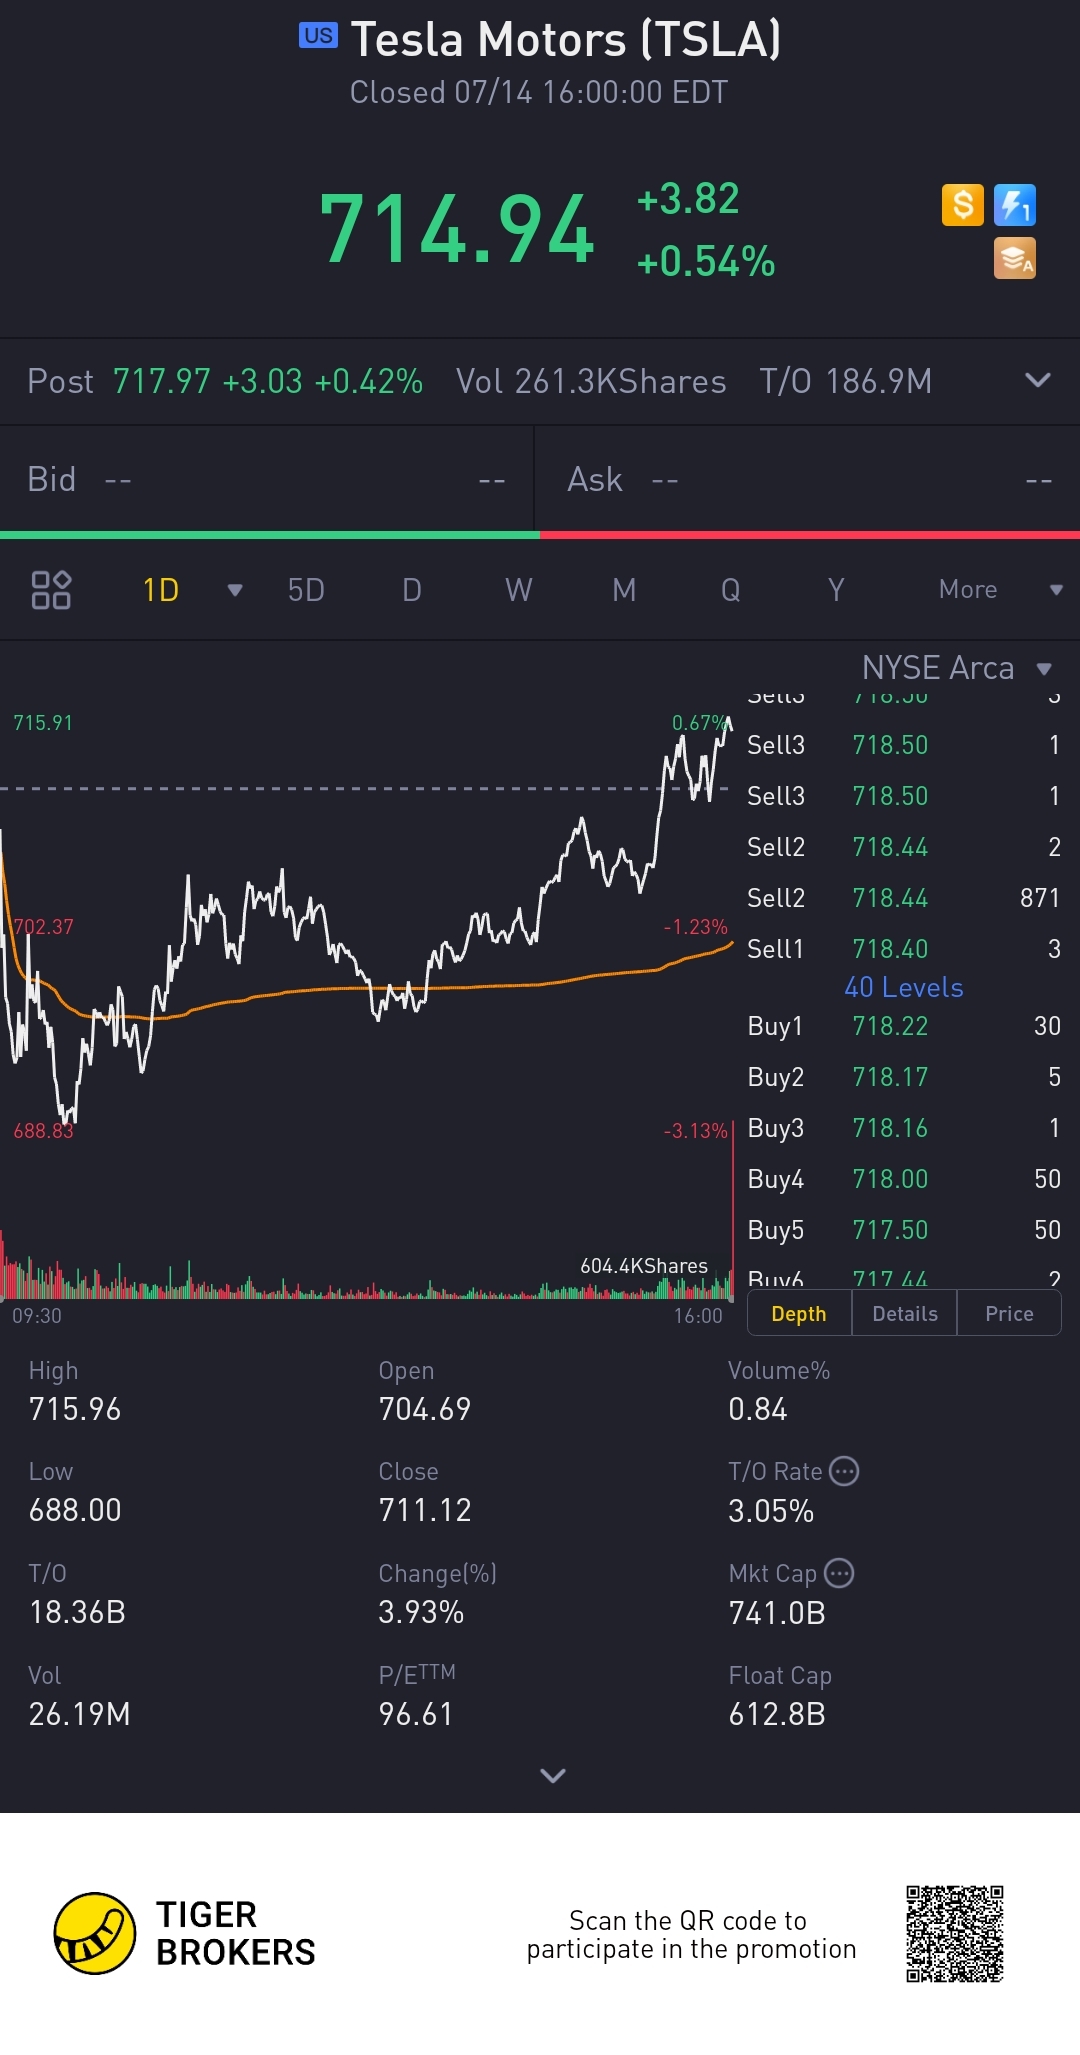Expand the post-market info row chevron
This screenshot has height=2055, width=1080.
(x=1038, y=380)
